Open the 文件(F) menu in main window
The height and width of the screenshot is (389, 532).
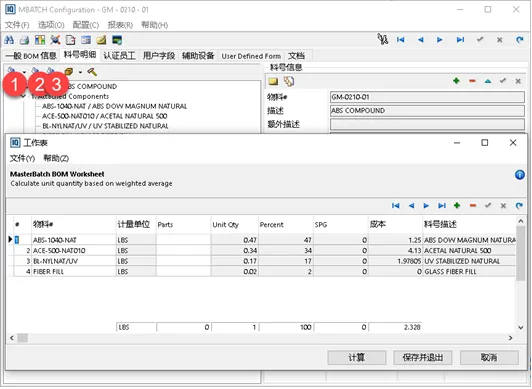coord(17,25)
